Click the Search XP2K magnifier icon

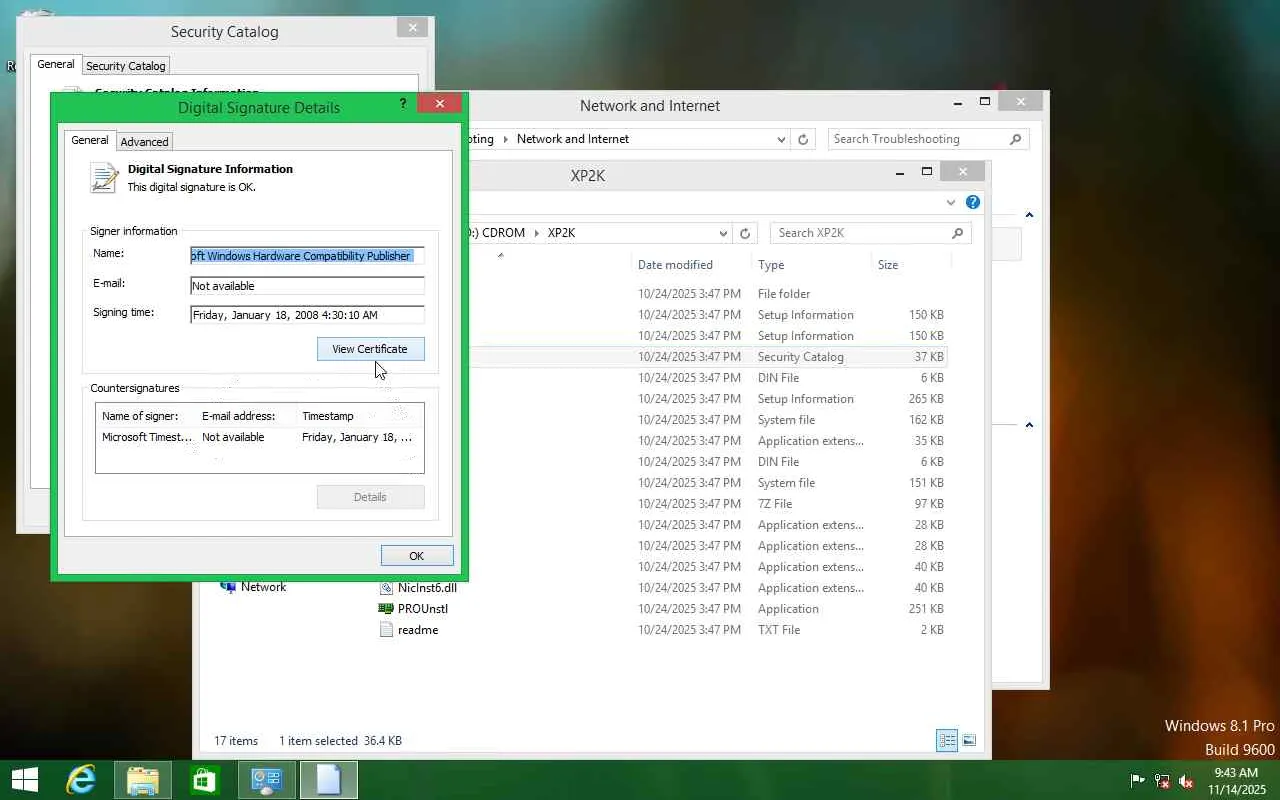pos(957,233)
